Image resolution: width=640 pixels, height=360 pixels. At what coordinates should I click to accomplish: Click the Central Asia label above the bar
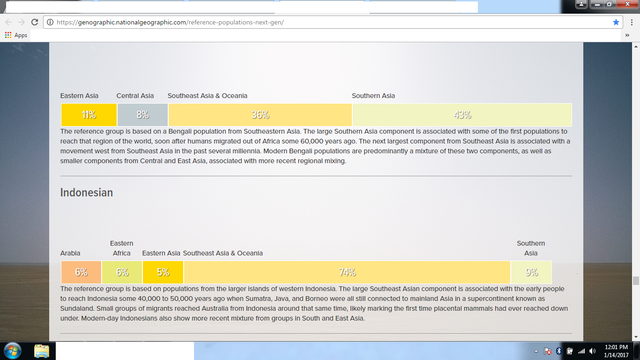(x=135, y=96)
